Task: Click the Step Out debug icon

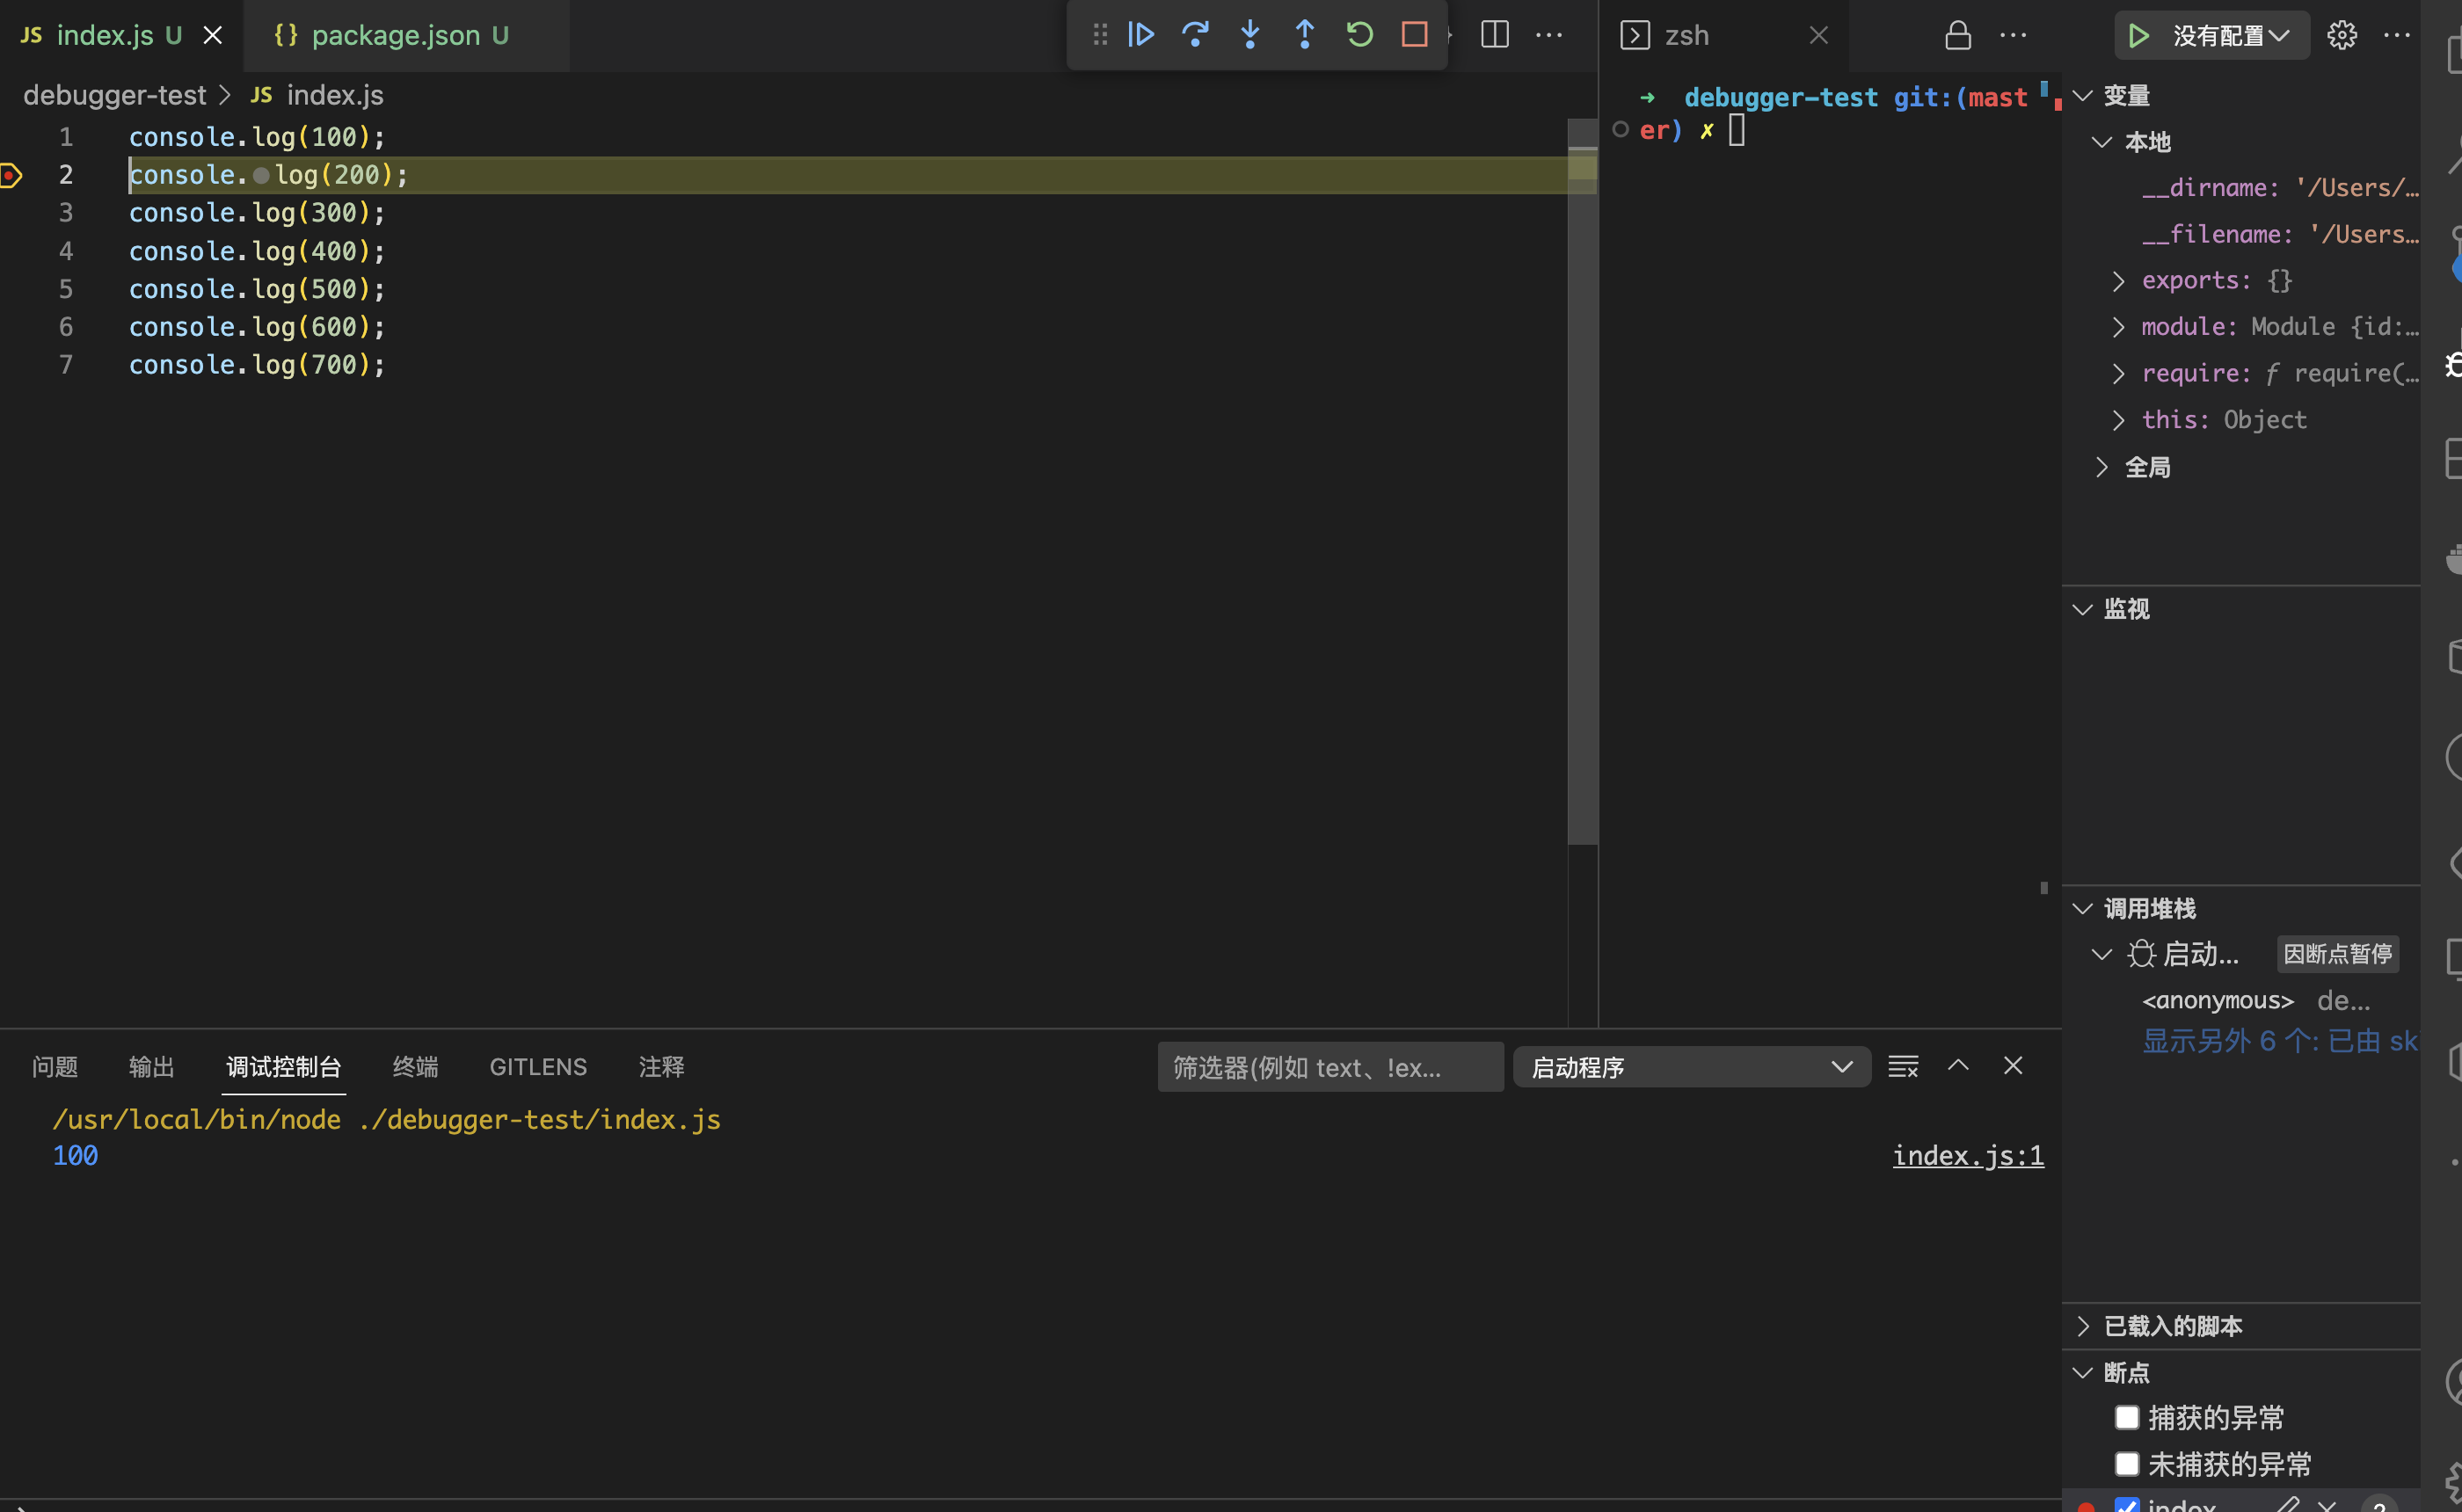Action: [x=1304, y=35]
